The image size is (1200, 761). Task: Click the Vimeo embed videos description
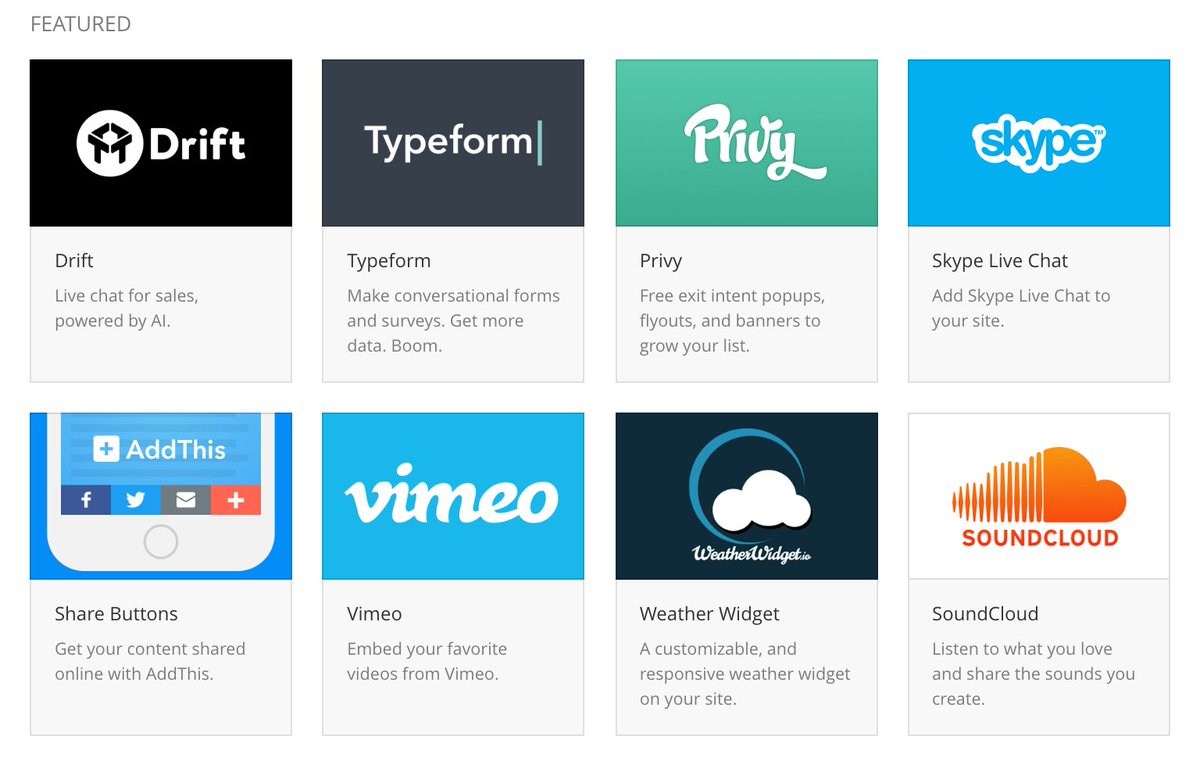[x=427, y=661]
